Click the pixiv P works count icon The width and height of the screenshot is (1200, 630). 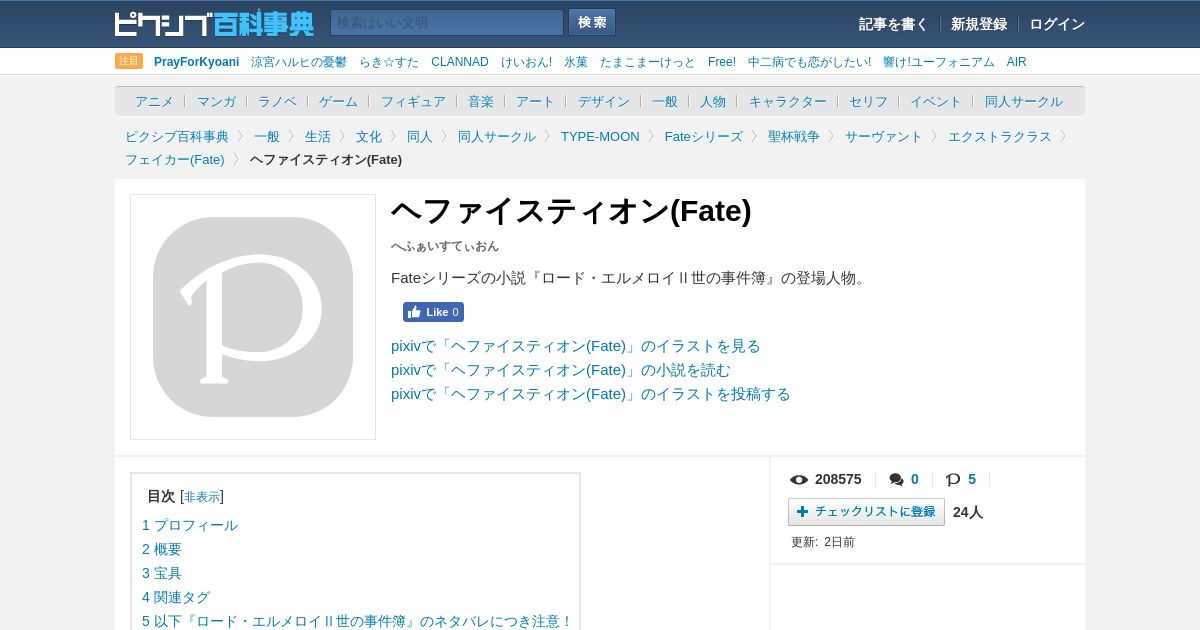click(x=953, y=480)
